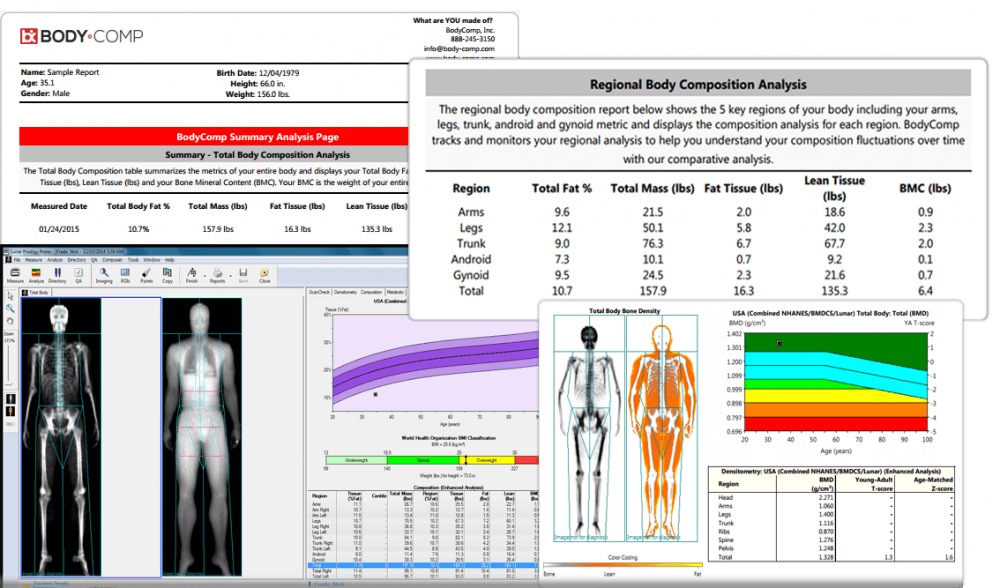
Task: Click the Legs row in Regional table
Action: (698, 228)
